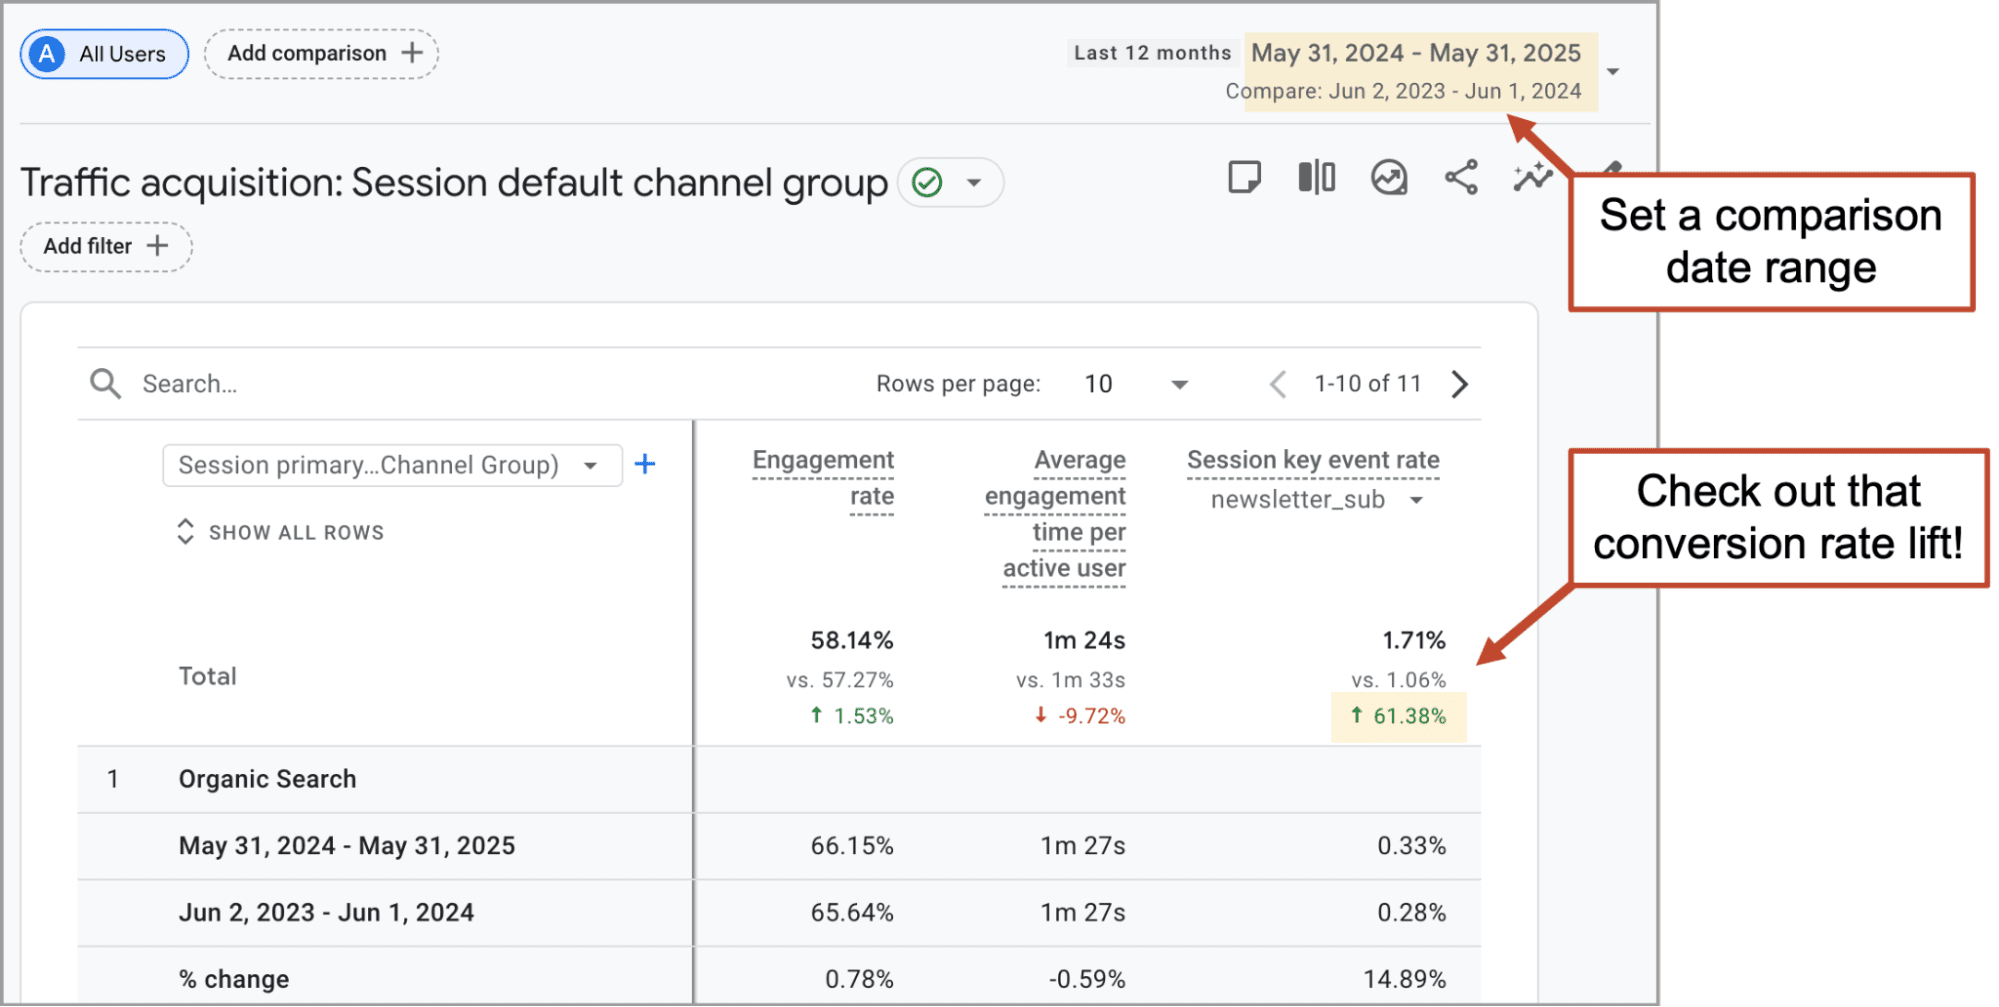
Task: Click the 0.78% change cell
Action: tap(859, 980)
